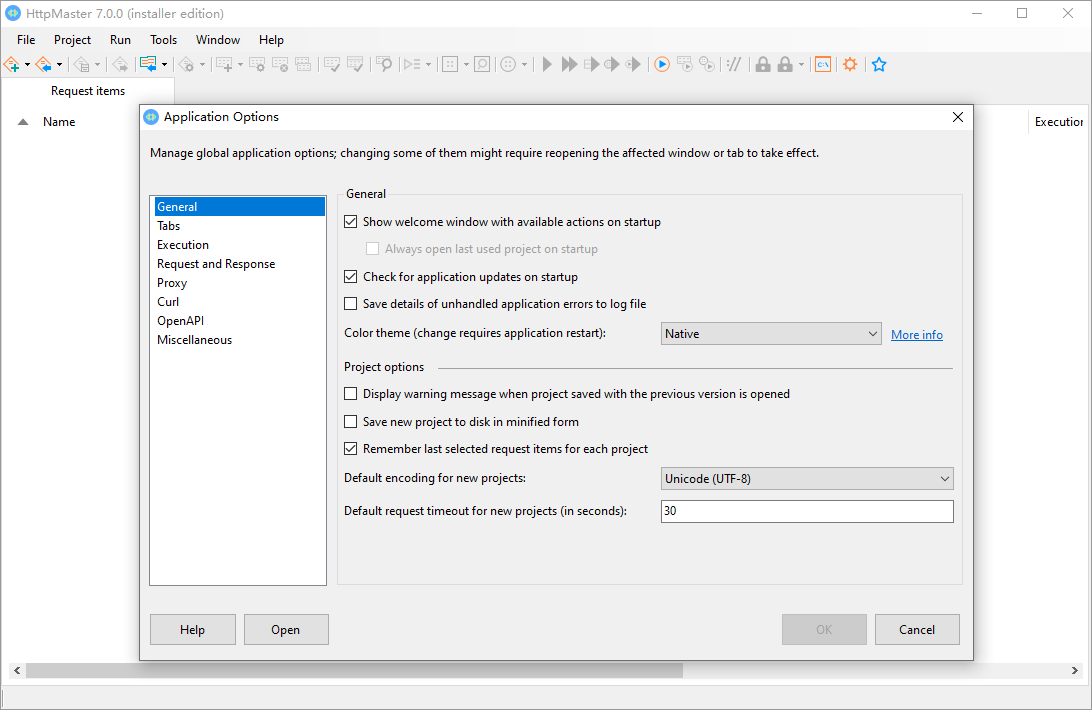Expand dropdown arrow beside add request item icon
This screenshot has width=1092, height=710.
coord(240,65)
